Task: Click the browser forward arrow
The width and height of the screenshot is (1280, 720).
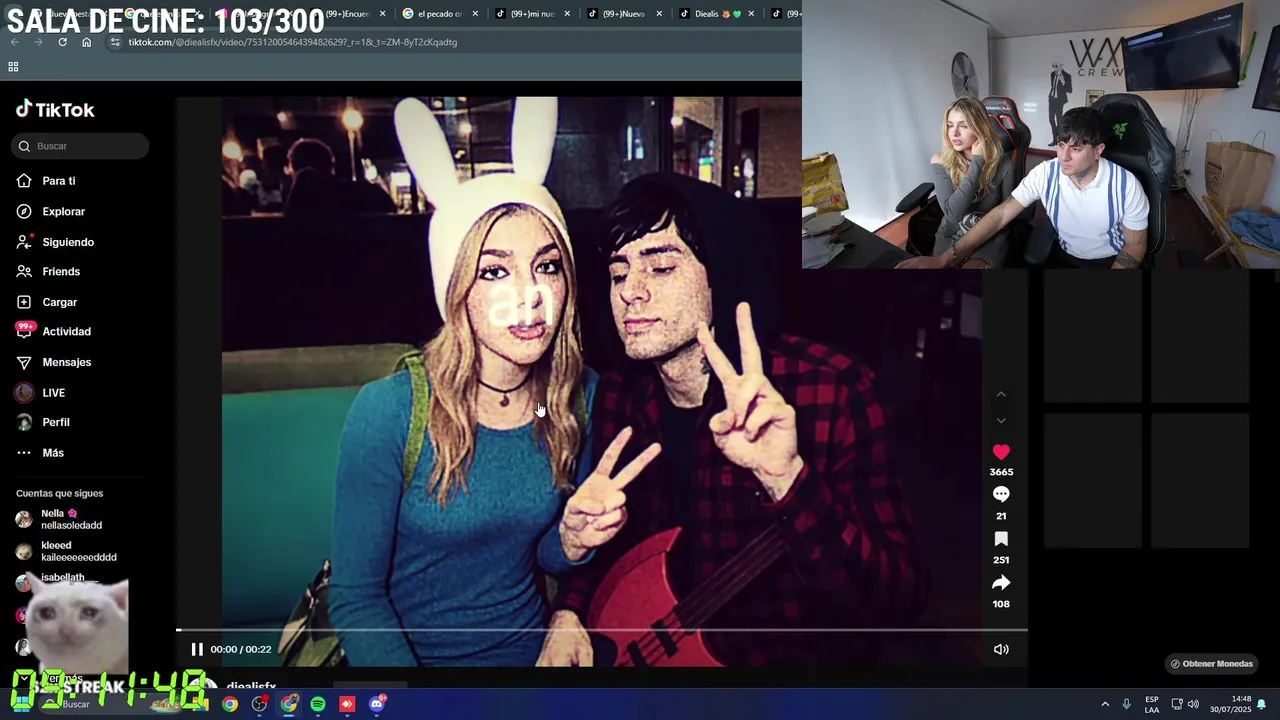Action: [38, 42]
